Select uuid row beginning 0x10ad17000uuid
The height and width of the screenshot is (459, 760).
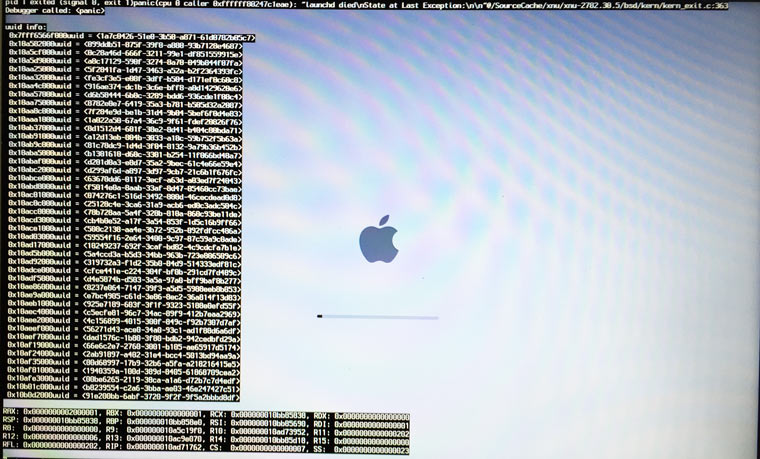124,247
